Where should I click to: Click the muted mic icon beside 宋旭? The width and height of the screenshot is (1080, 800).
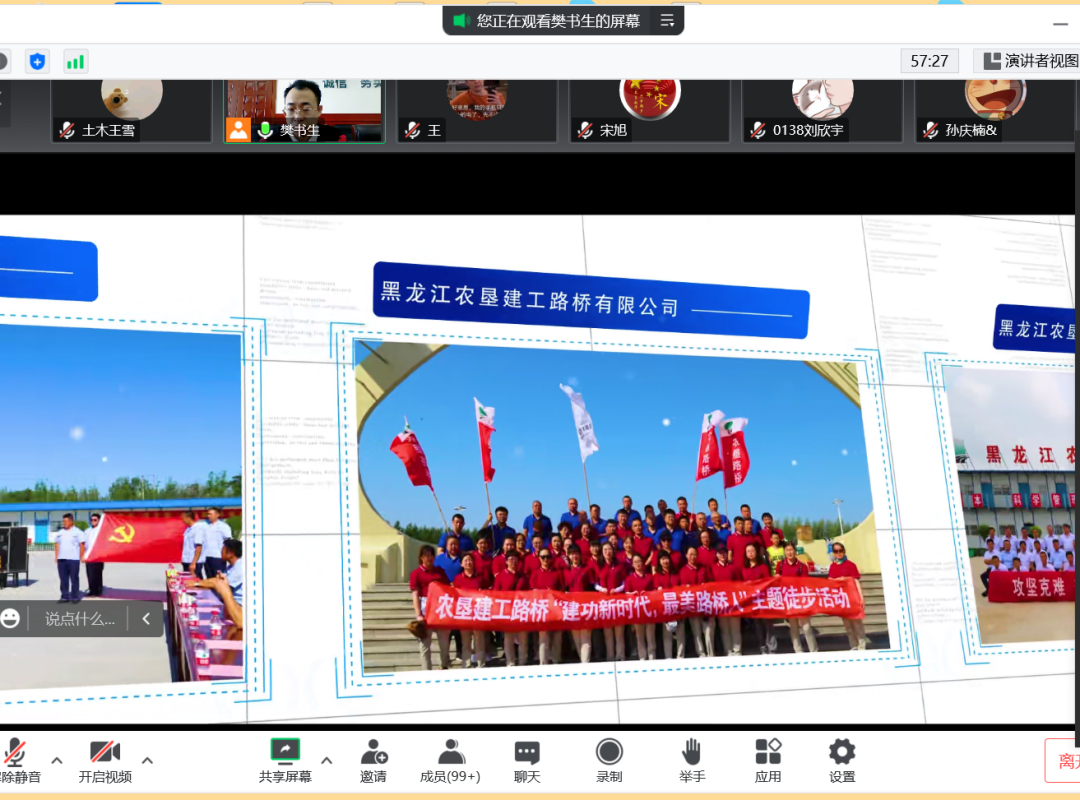click(x=585, y=130)
